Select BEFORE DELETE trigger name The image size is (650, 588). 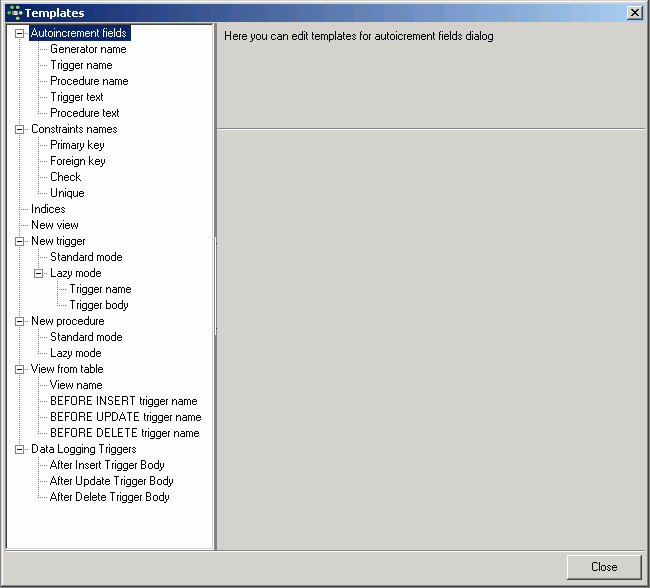point(124,433)
